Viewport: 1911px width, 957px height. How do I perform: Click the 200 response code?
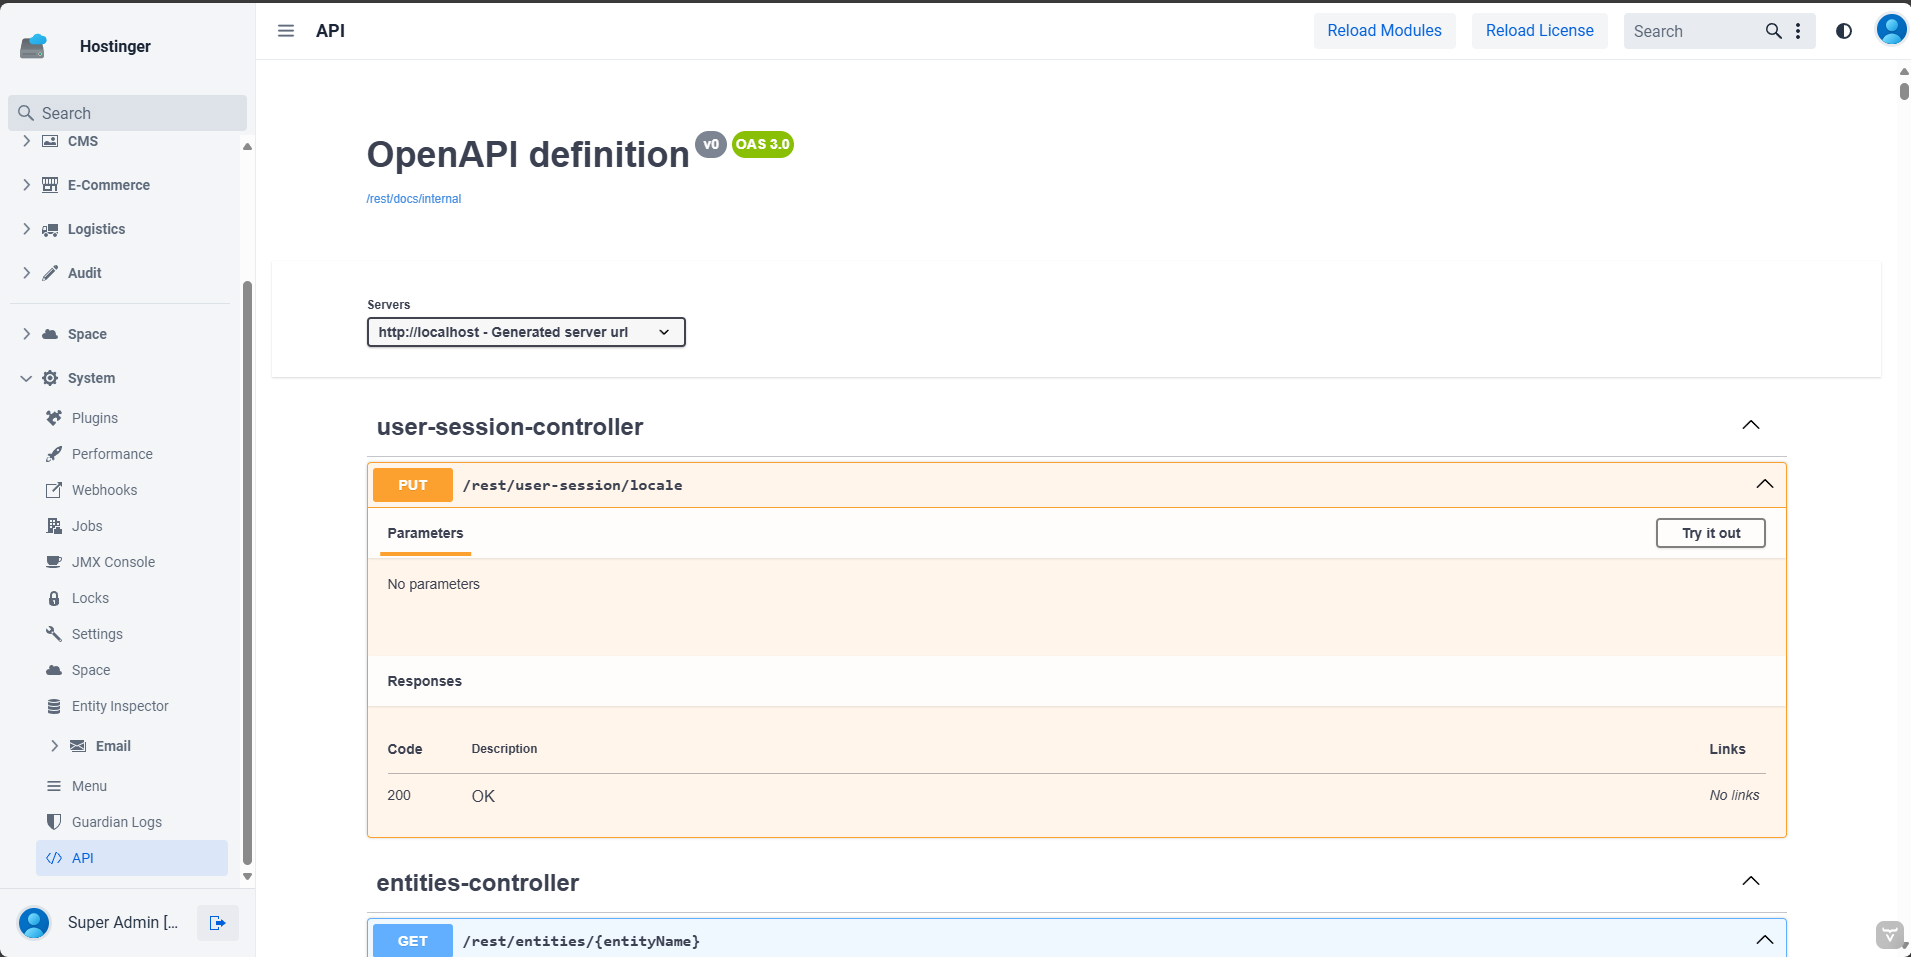pos(399,795)
